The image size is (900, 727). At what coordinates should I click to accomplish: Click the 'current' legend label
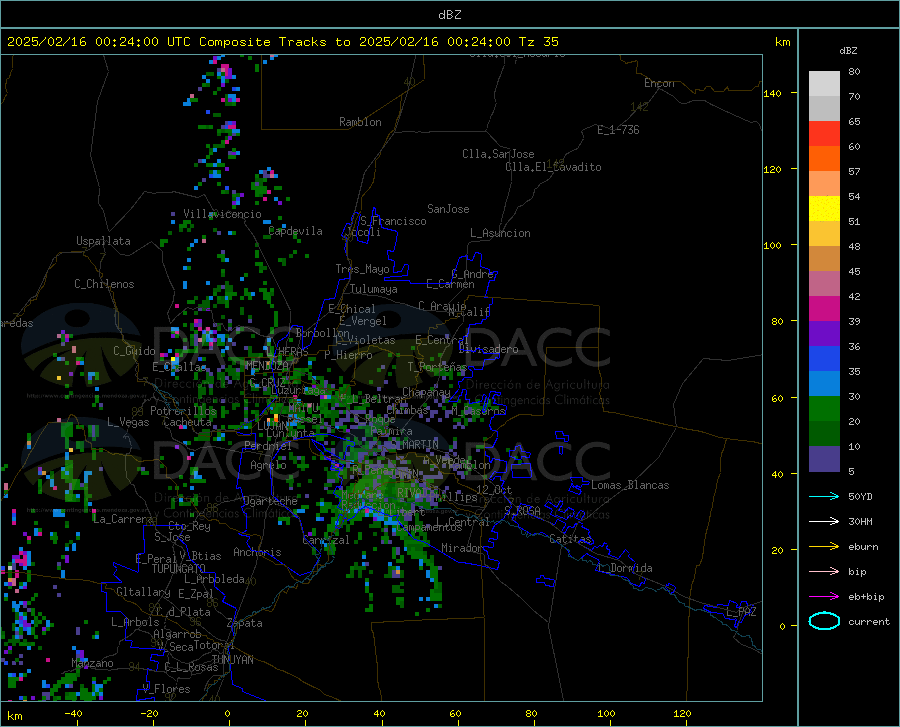pyautogui.click(x=869, y=621)
